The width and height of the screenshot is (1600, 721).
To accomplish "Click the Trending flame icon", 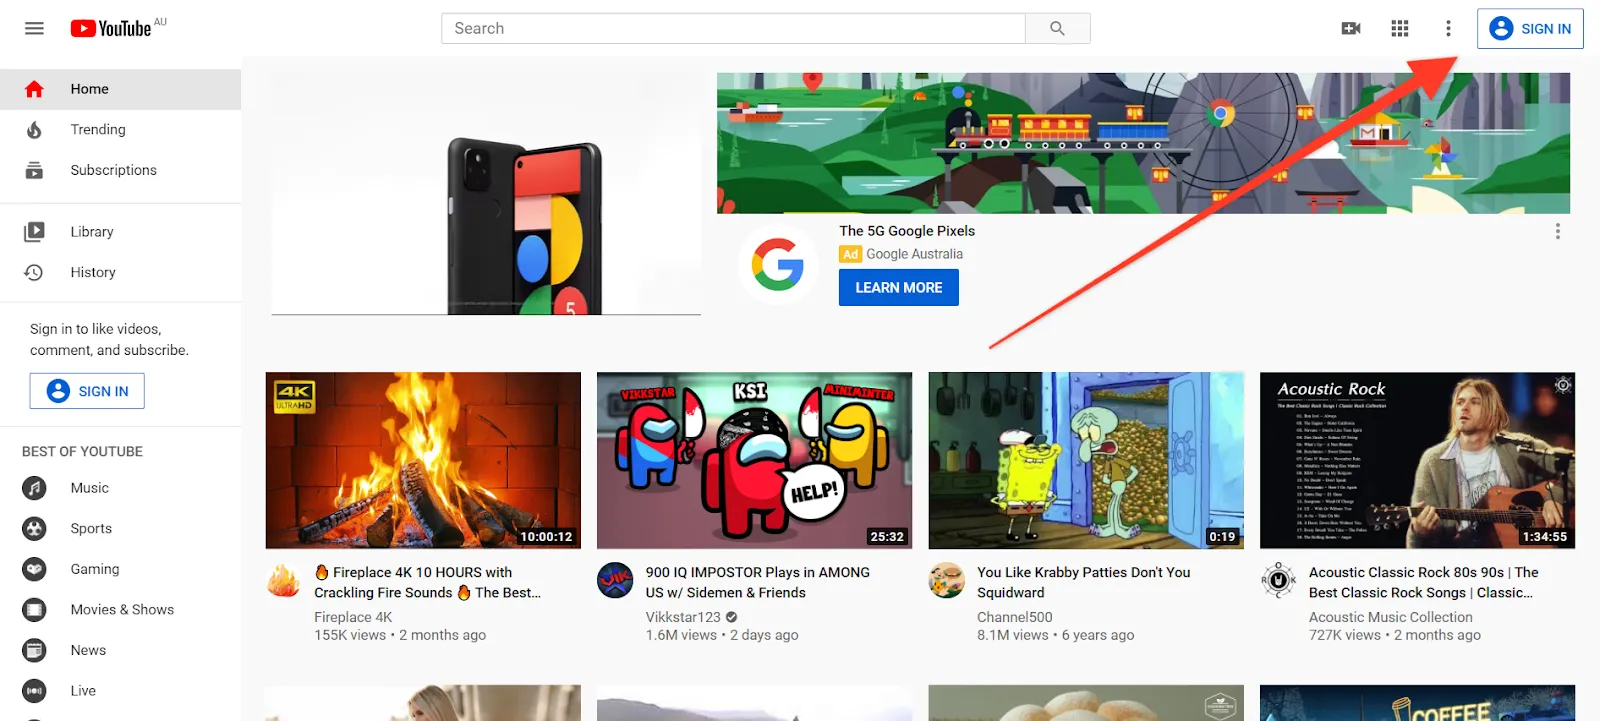I will [34, 130].
